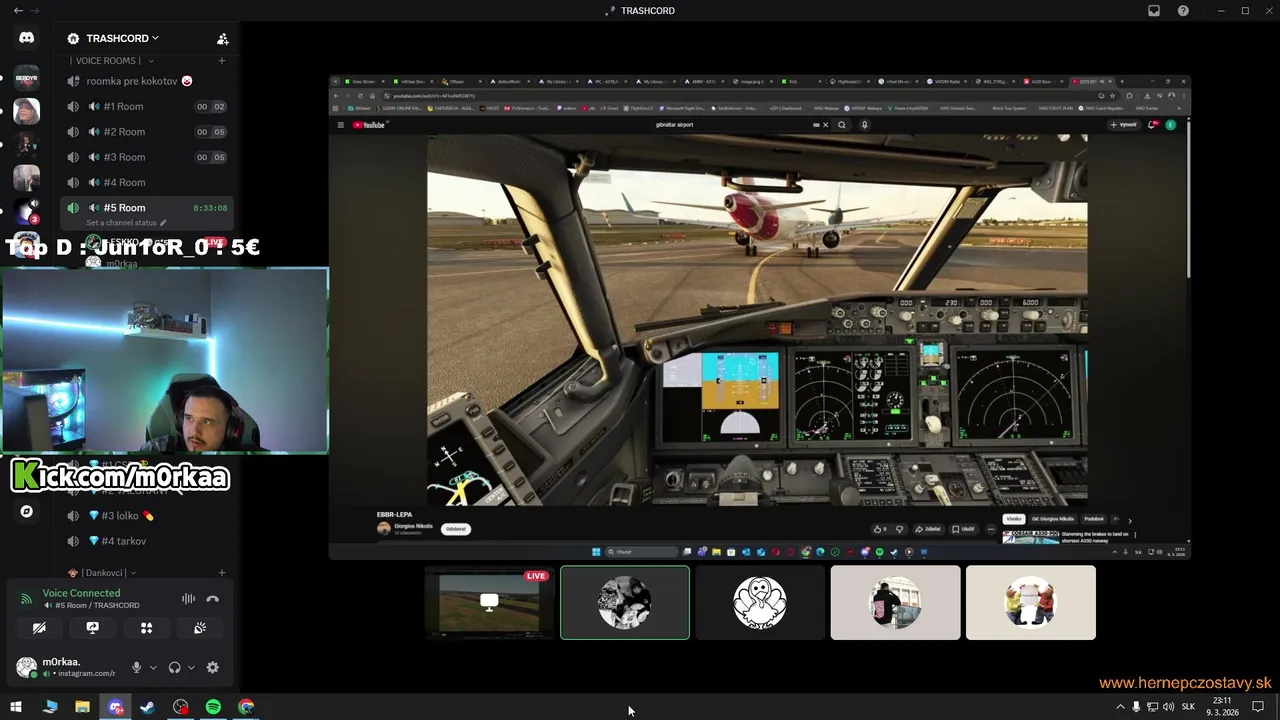The height and width of the screenshot is (720, 1280).
Task: Toggle screen share in voice panel
Action: (x=92, y=628)
